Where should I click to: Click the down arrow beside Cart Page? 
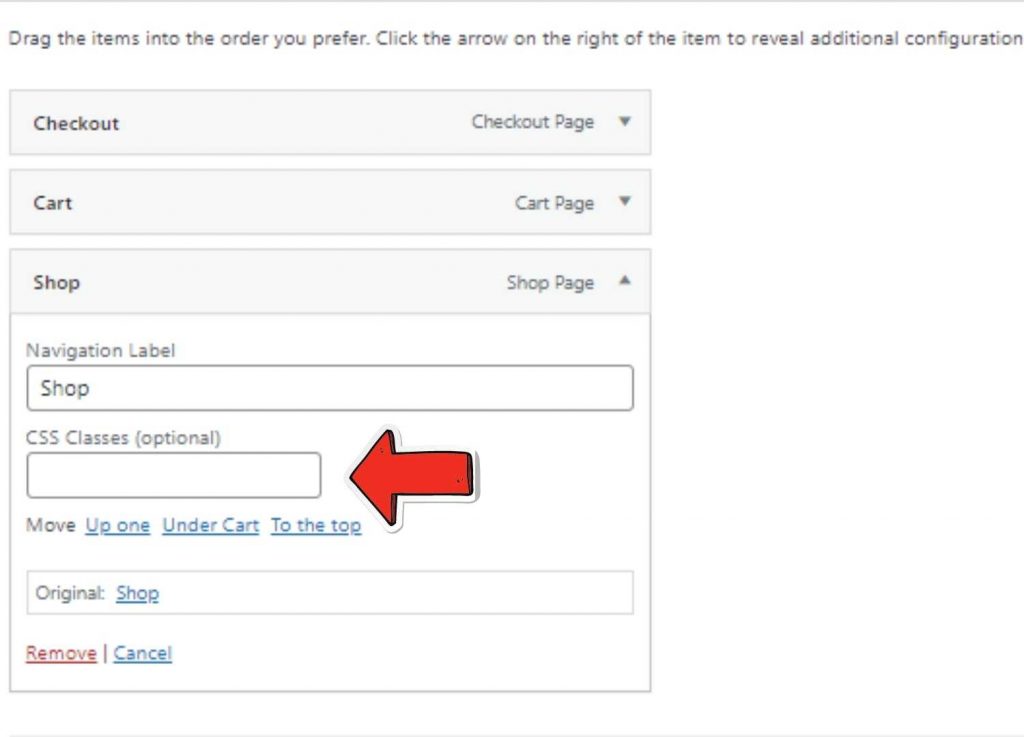click(625, 202)
